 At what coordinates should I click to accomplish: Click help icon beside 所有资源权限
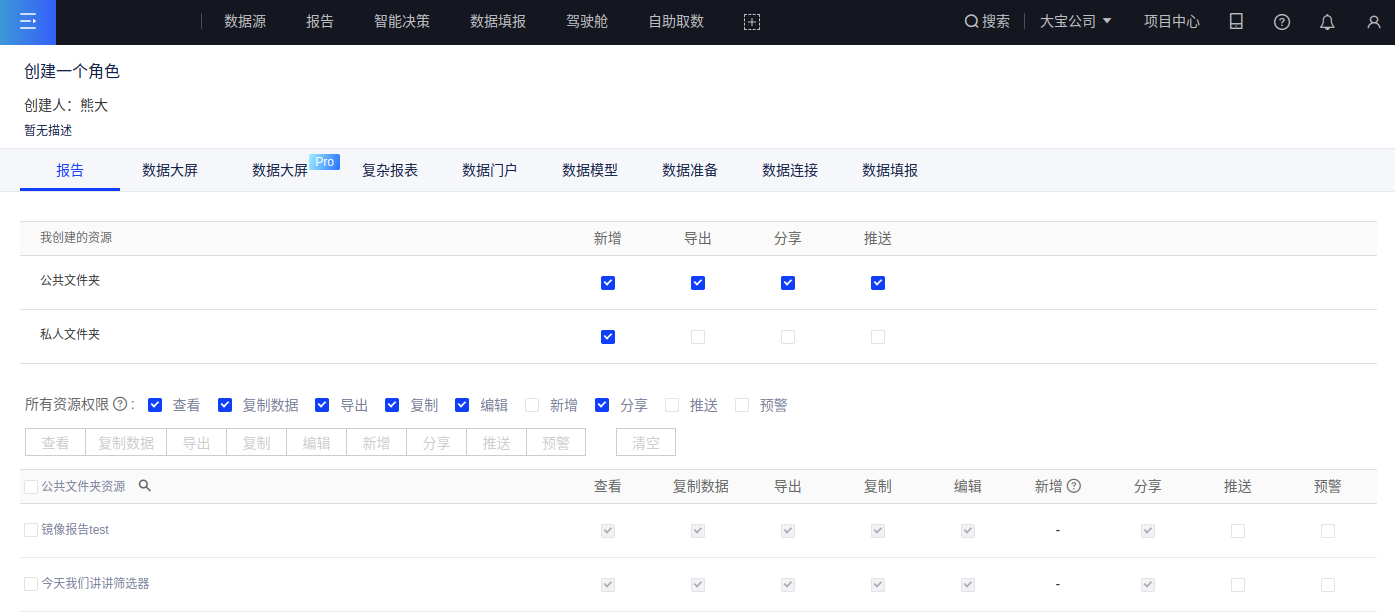point(120,405)
